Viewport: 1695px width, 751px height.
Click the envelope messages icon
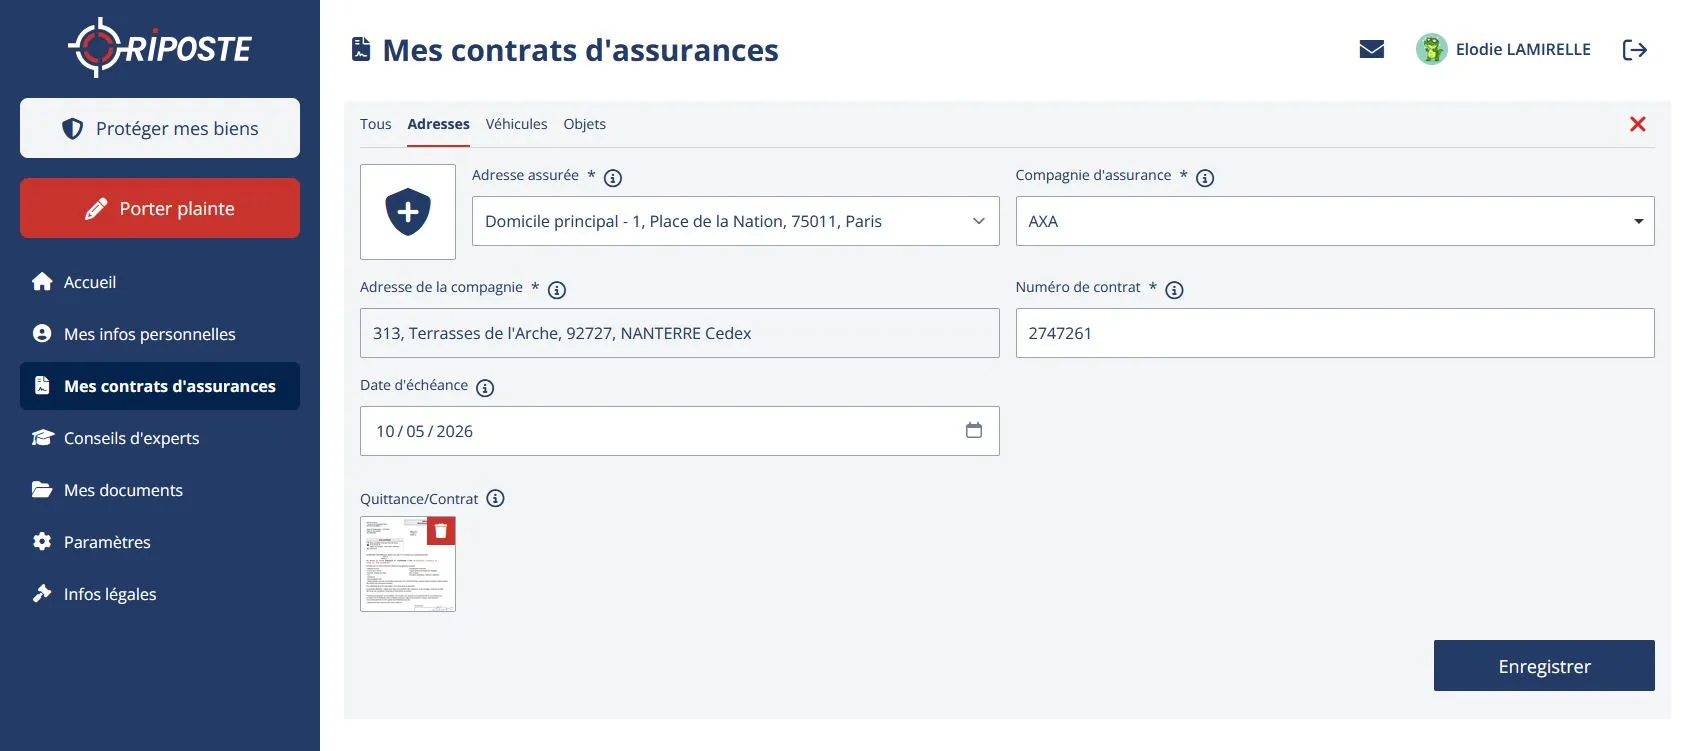pos(1371,49)
